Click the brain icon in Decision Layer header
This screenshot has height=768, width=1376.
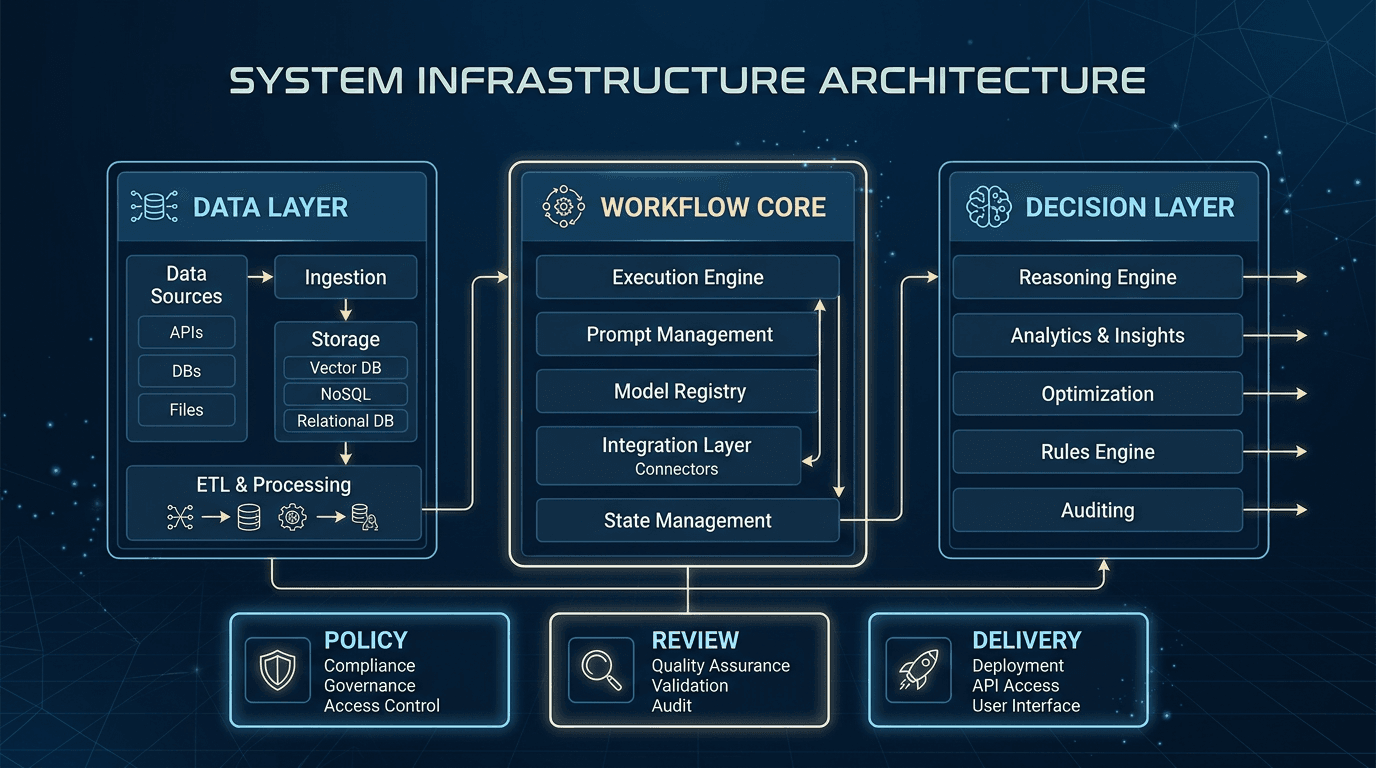(986, 206)
